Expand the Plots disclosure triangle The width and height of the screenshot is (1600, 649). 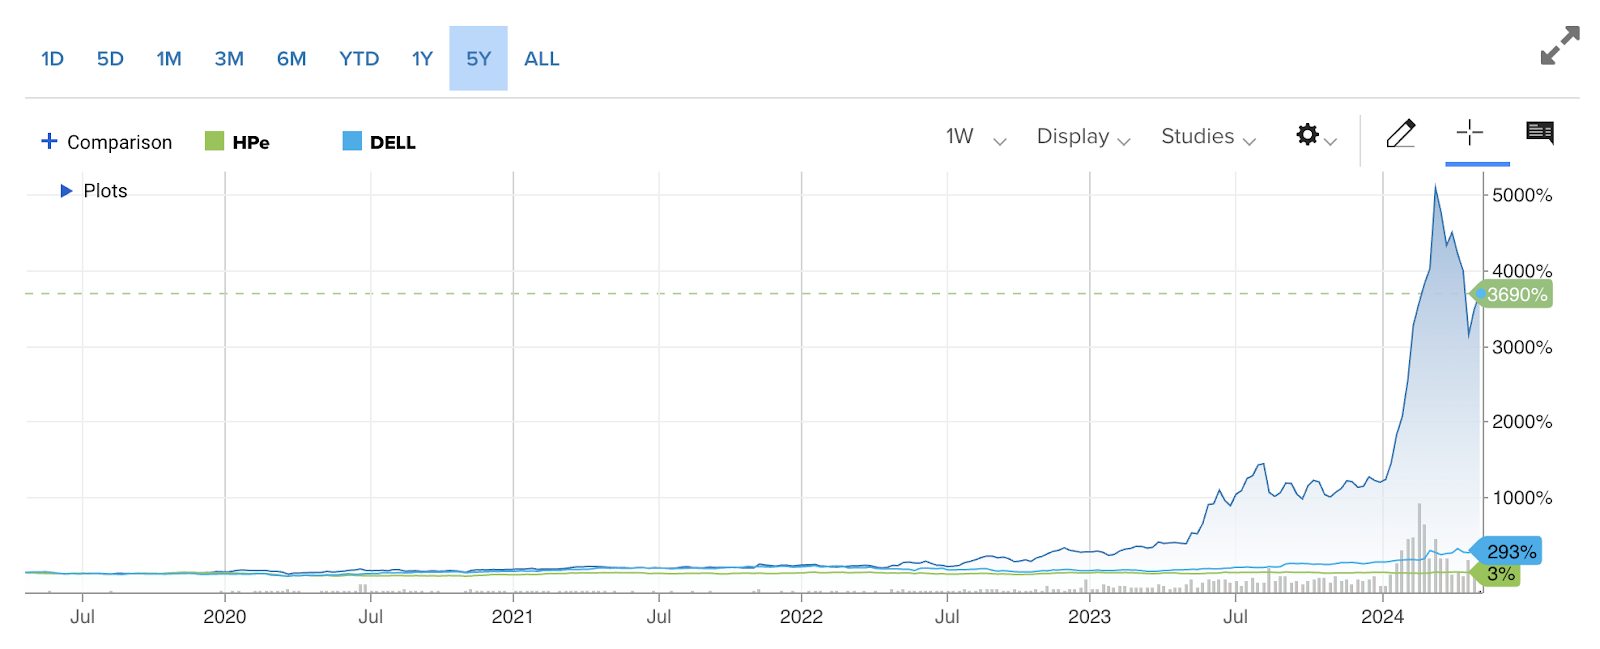coord(66,191)
